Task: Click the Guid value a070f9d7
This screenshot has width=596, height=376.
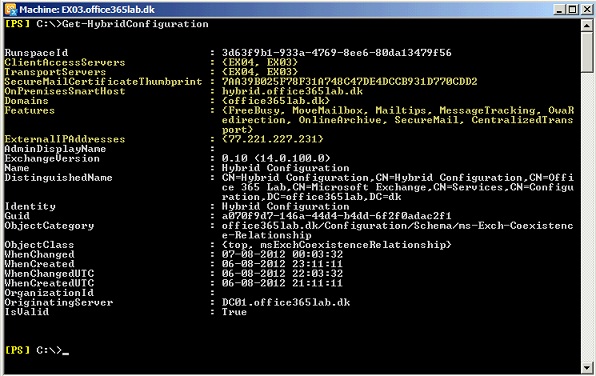Action: [x=336, y=216]
